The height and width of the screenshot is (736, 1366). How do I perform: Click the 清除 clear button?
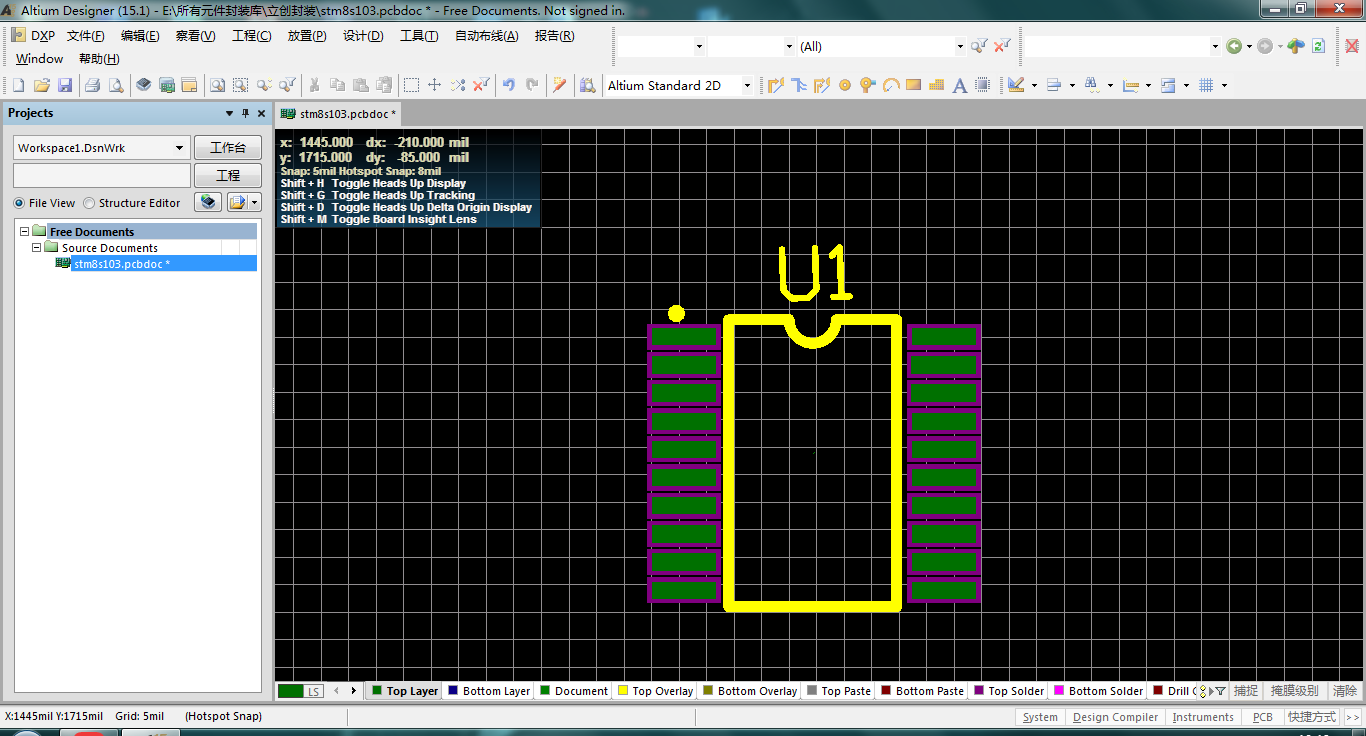(1345, 691)
